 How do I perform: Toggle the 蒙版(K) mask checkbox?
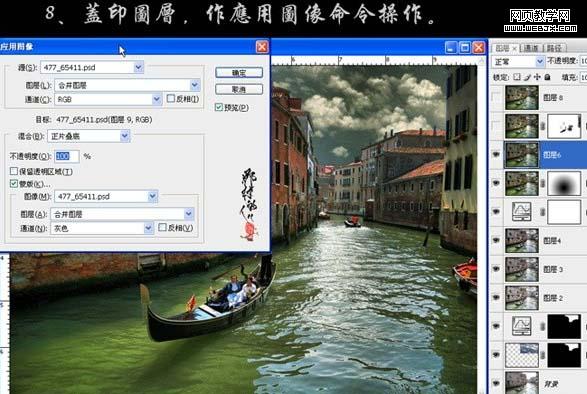(14, 184)
